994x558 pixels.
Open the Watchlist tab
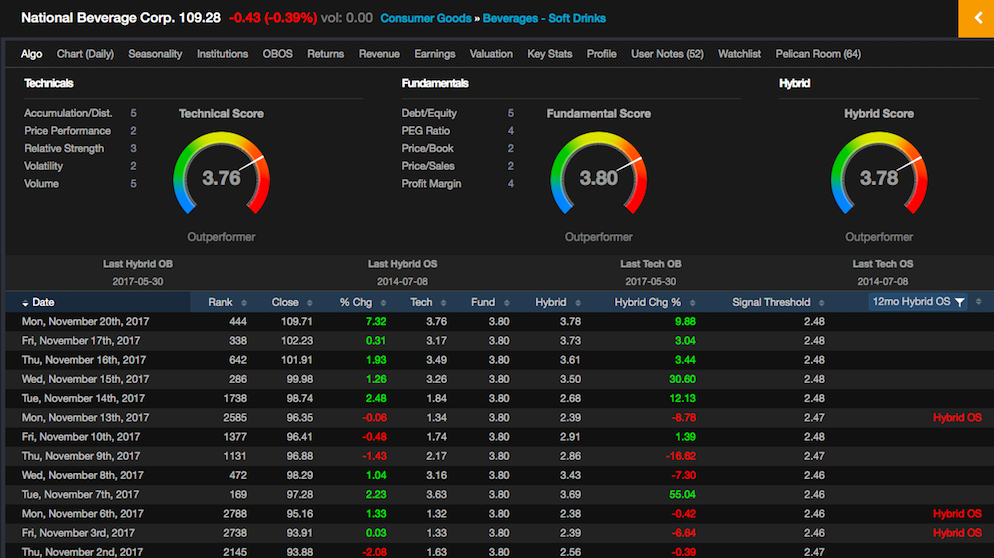coord(739,54)
